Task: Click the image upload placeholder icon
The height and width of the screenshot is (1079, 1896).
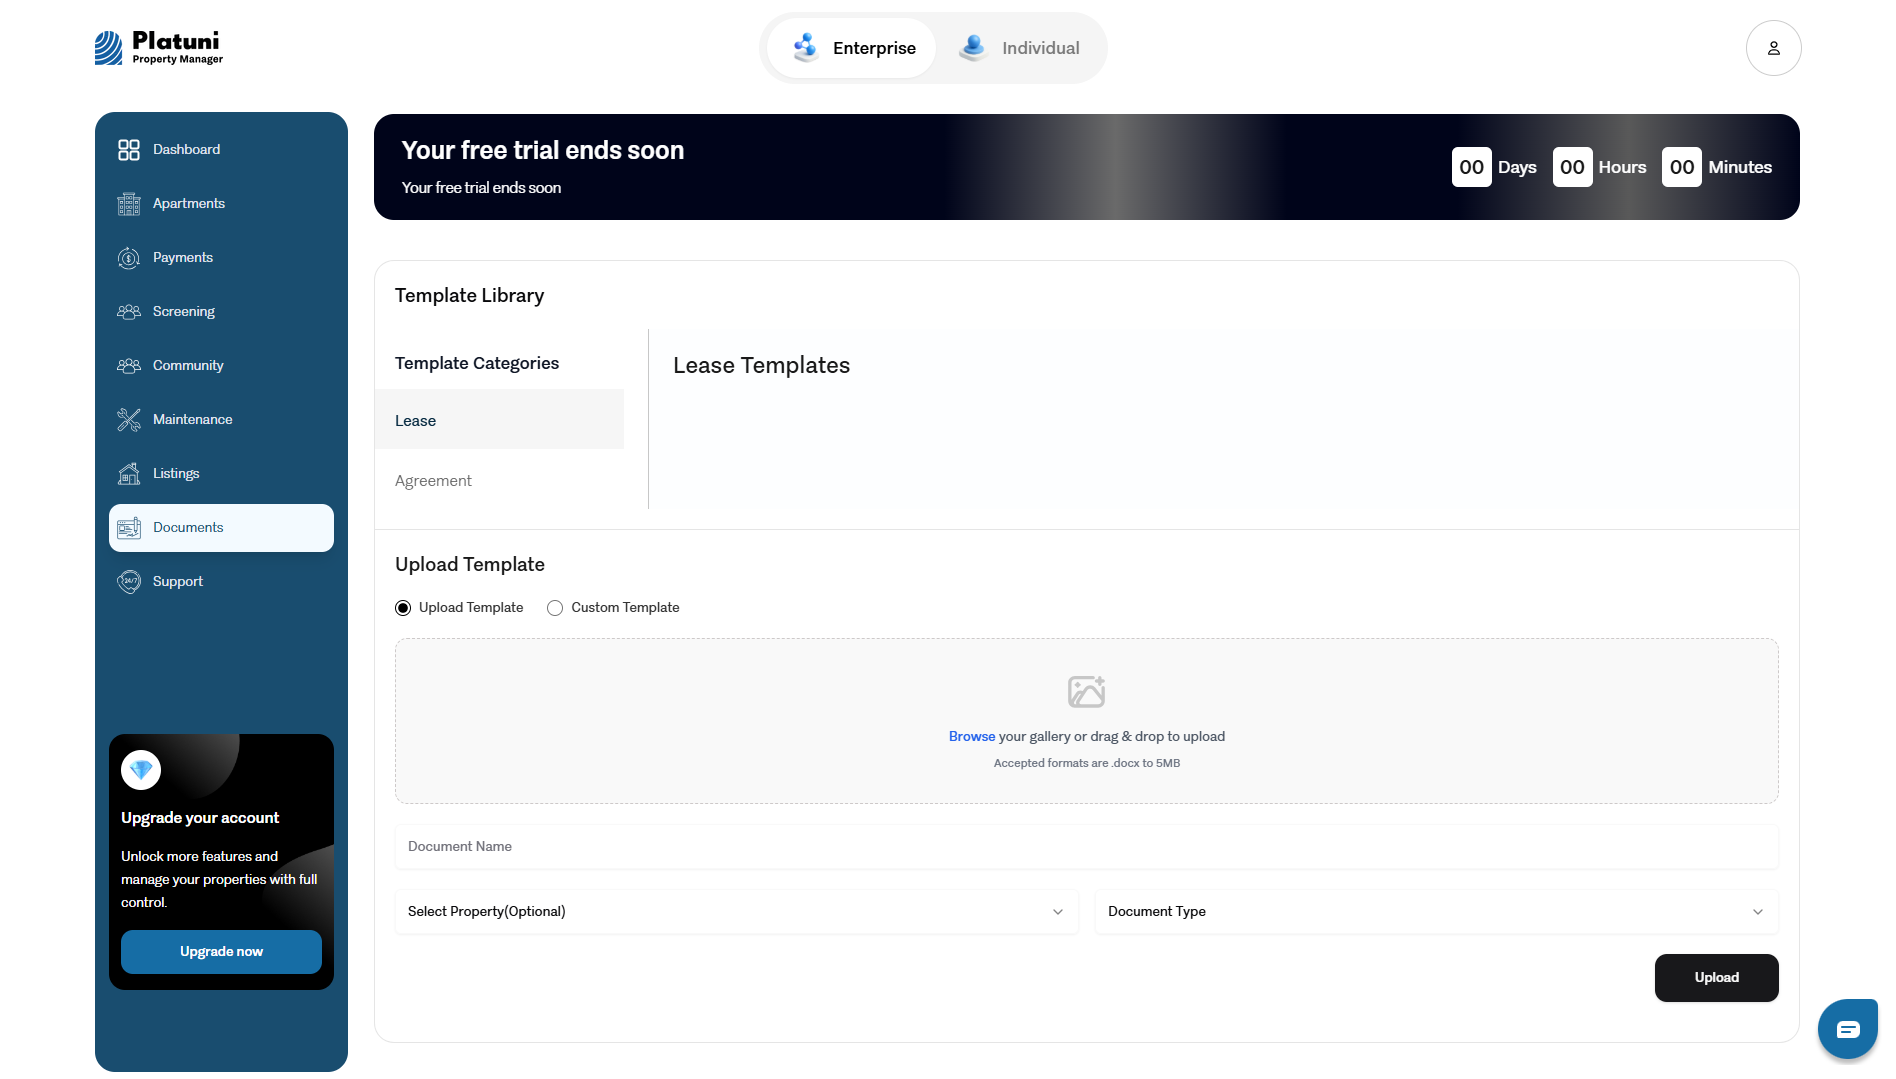Action: (x=1086, y=691)
